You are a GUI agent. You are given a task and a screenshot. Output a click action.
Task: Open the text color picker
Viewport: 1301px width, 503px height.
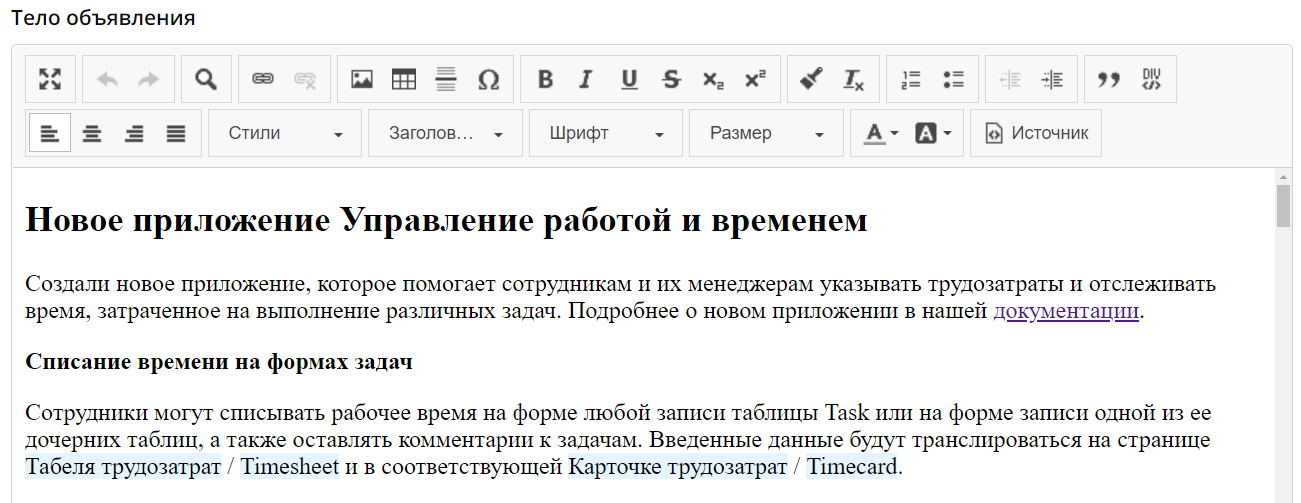pyautogui.click(x=881, y=134)
